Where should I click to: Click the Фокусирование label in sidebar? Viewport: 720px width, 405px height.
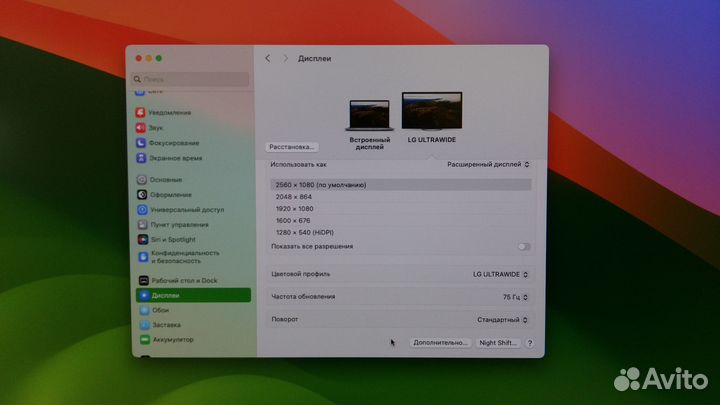(x=174, y=143)
